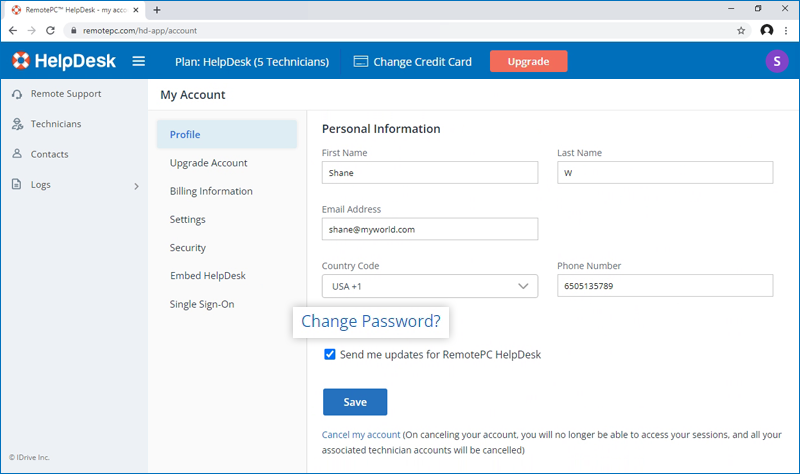Bookmark page with the star icon
Image resolution: width=800 pixels, height=474 pixels.
tap(741, 31)
